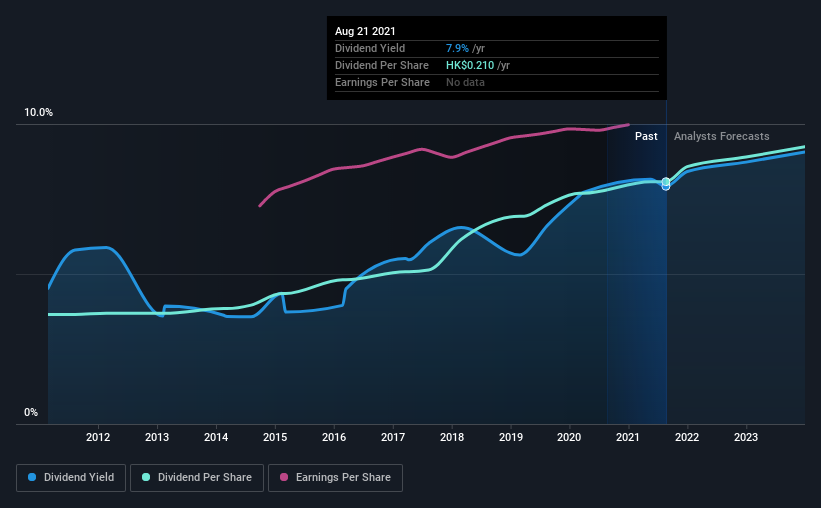The width and height of the screenshot is (821, 508).
Task: Select the 2020 x-axis label
Action: pyautogui.click(x=569, y=437)
